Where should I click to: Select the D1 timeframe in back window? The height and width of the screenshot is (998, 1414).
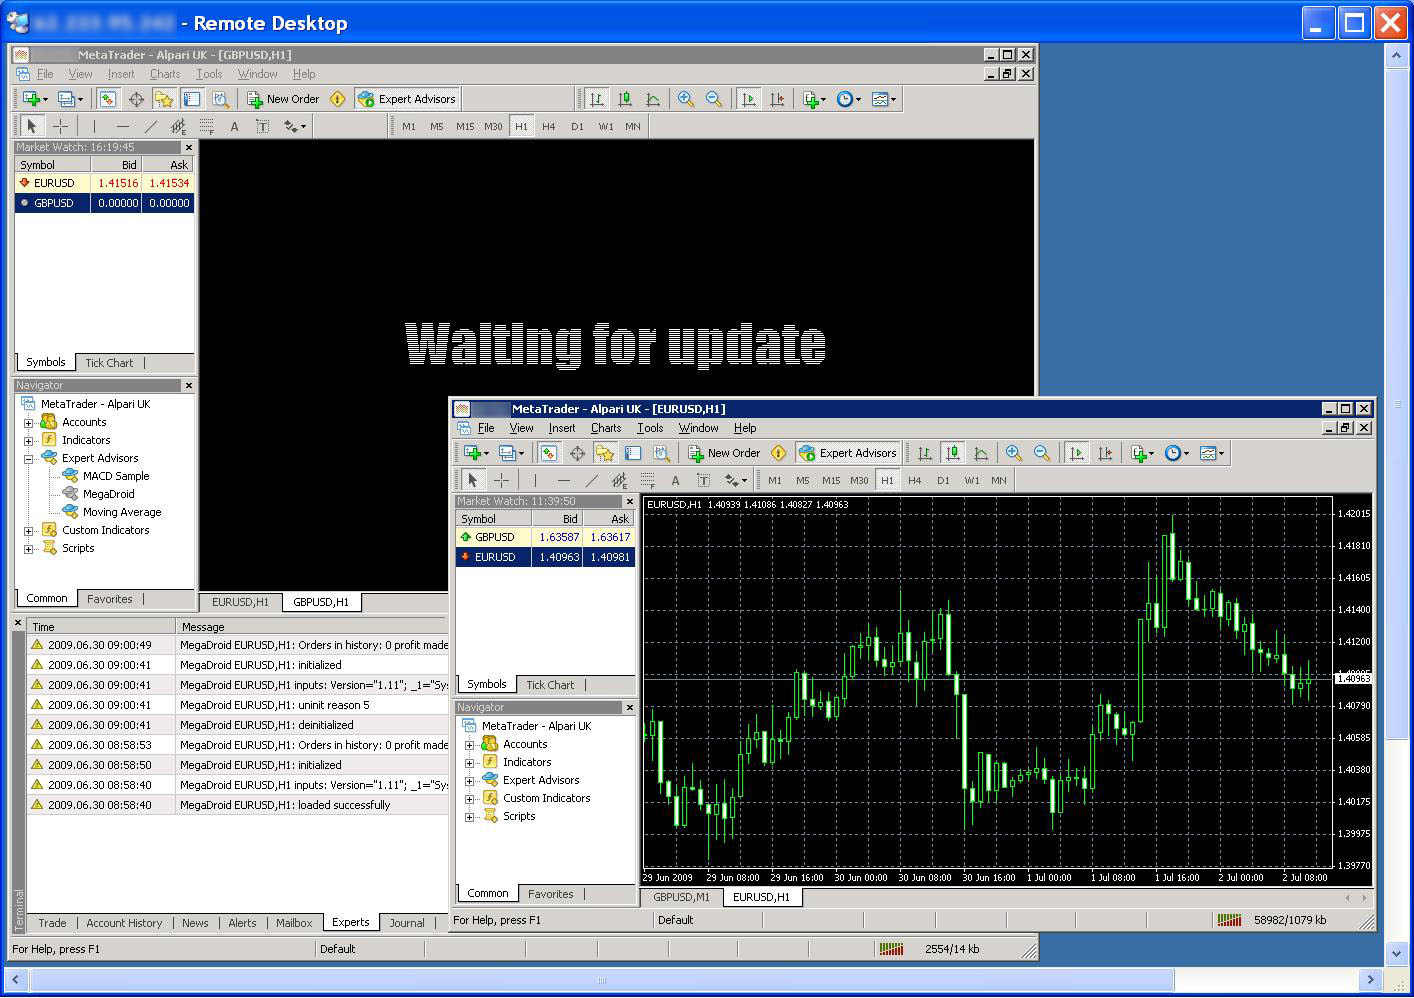(x=577, y=126)
